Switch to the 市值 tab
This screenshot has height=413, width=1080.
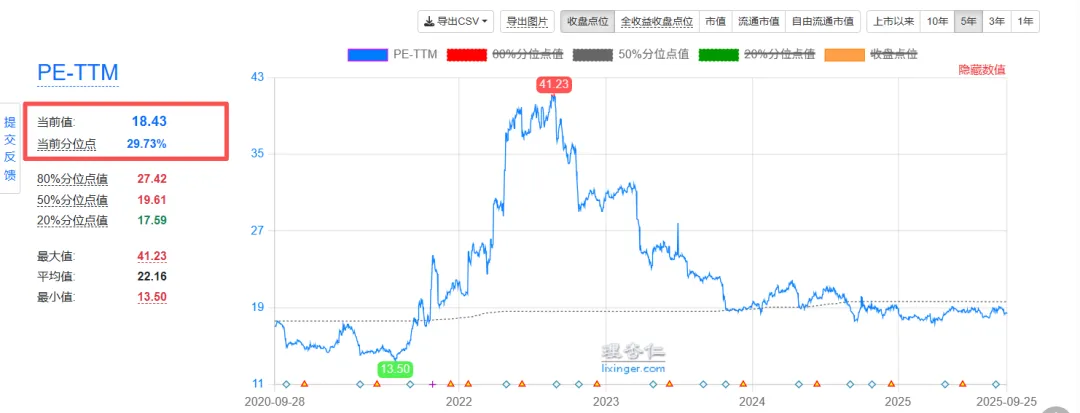coord(714,21)
